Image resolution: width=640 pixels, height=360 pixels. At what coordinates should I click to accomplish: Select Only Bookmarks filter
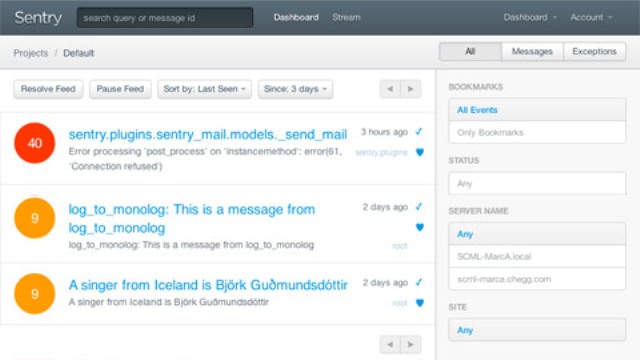pyautogui.click(x=537, y=132)
